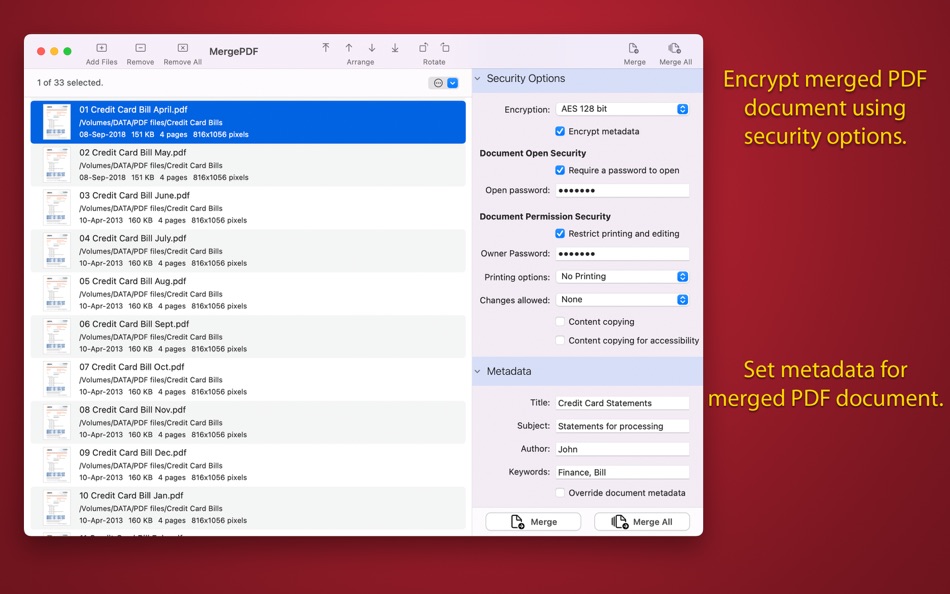Click the yellow minimize window button
The height and width of the screenshot is (594, 950).
[x=54, y=52]
